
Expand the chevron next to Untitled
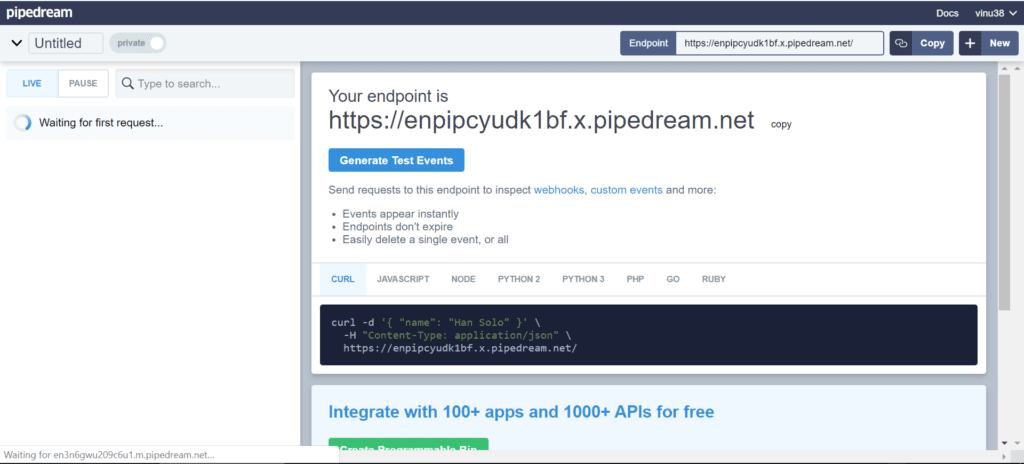pyautogui.click(x=16, y=43)
